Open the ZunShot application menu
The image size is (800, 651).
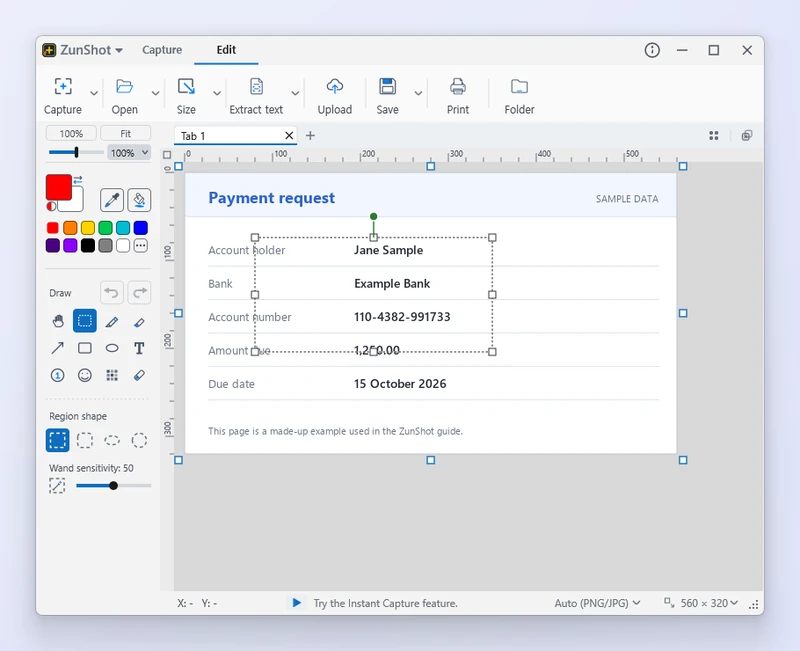pos(83,50)
